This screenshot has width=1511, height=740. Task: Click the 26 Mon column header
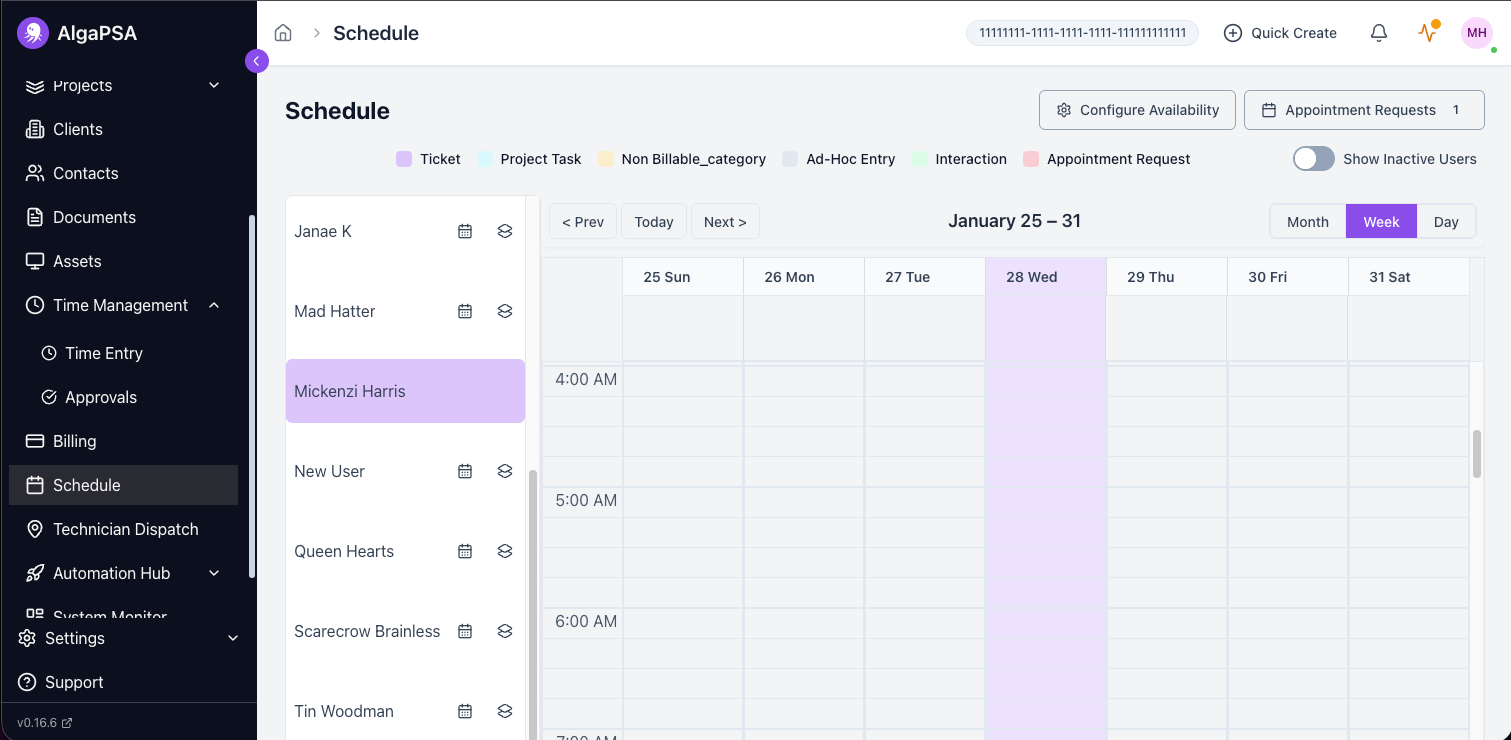pos(803,277)
